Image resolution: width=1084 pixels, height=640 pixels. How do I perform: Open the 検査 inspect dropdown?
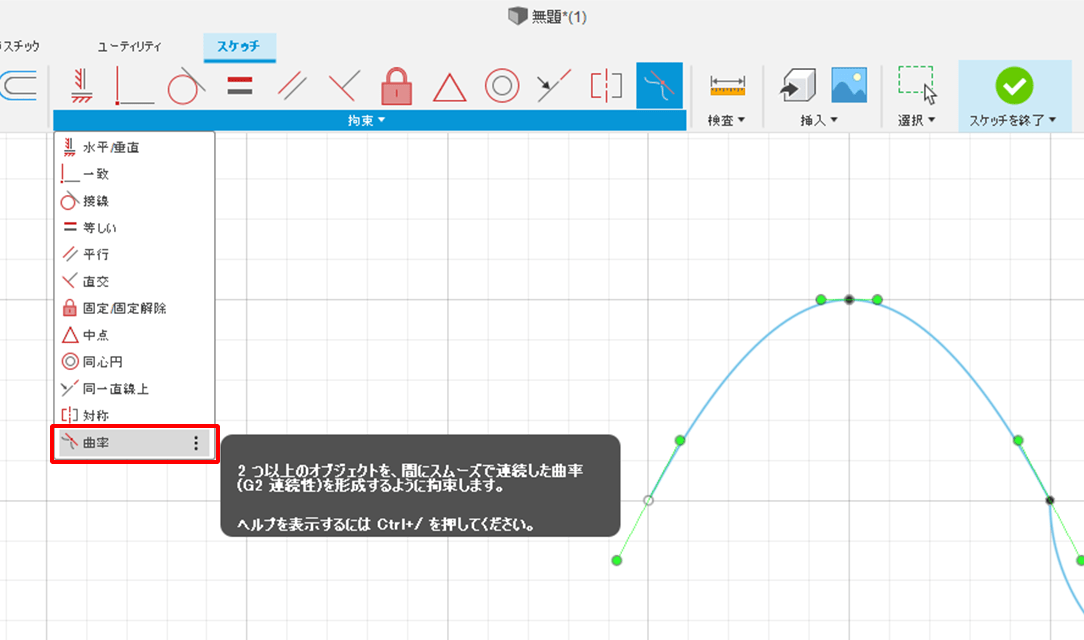point(727,120)
